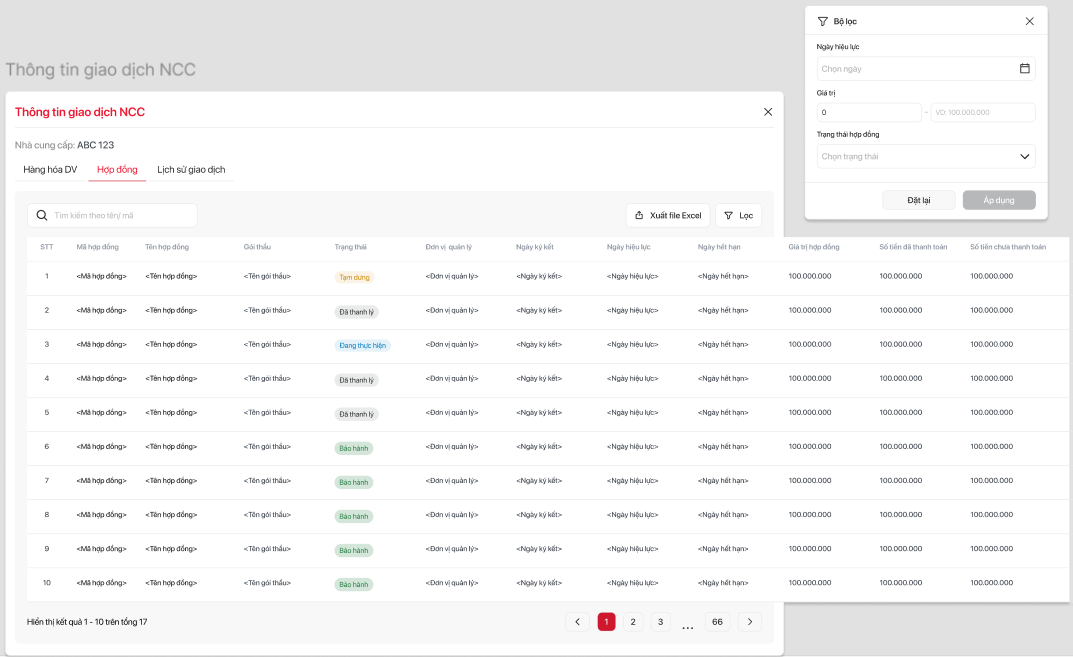The width and height of the screenshot is (1073, 657).
Task: Click the Tạm dừng status badge in row 1
Action: [354, 277]
